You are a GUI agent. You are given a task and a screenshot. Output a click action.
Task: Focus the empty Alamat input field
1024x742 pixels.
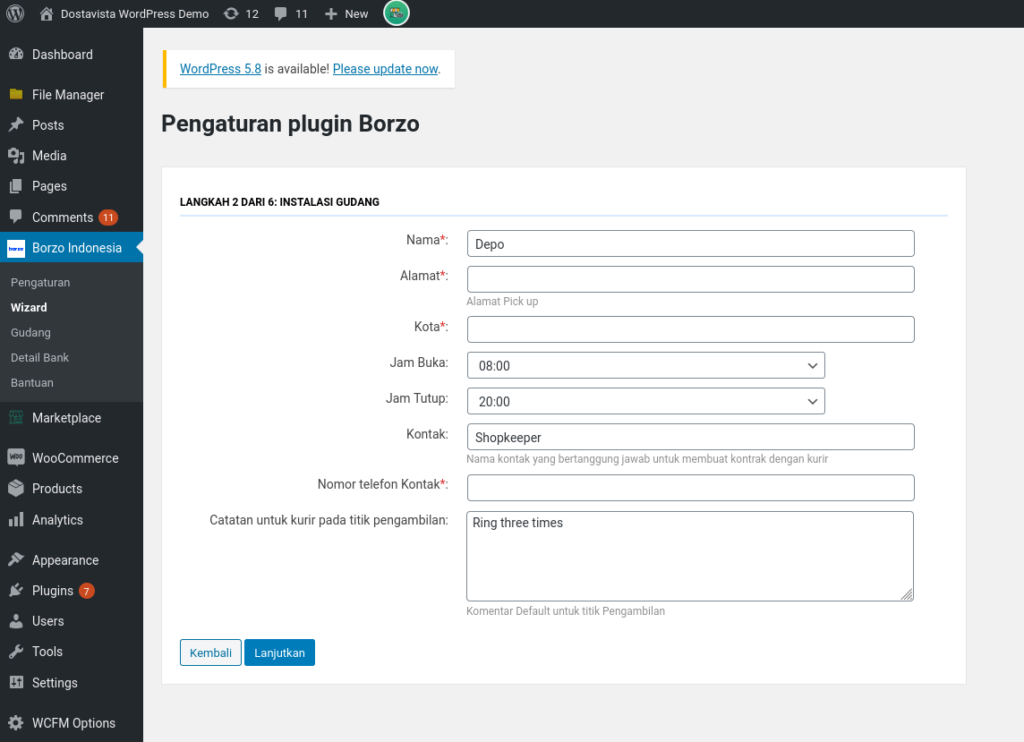tap(690, 279)
